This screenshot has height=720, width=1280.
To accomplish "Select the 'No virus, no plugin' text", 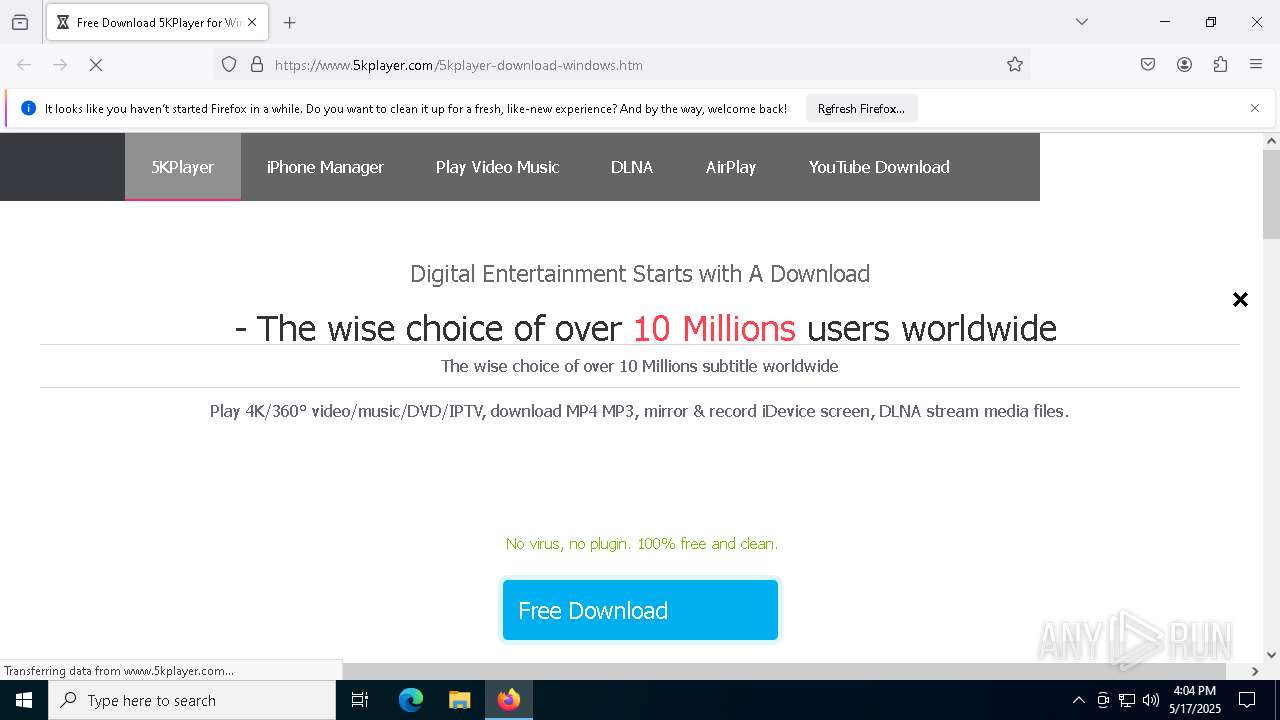I will 641,544.
